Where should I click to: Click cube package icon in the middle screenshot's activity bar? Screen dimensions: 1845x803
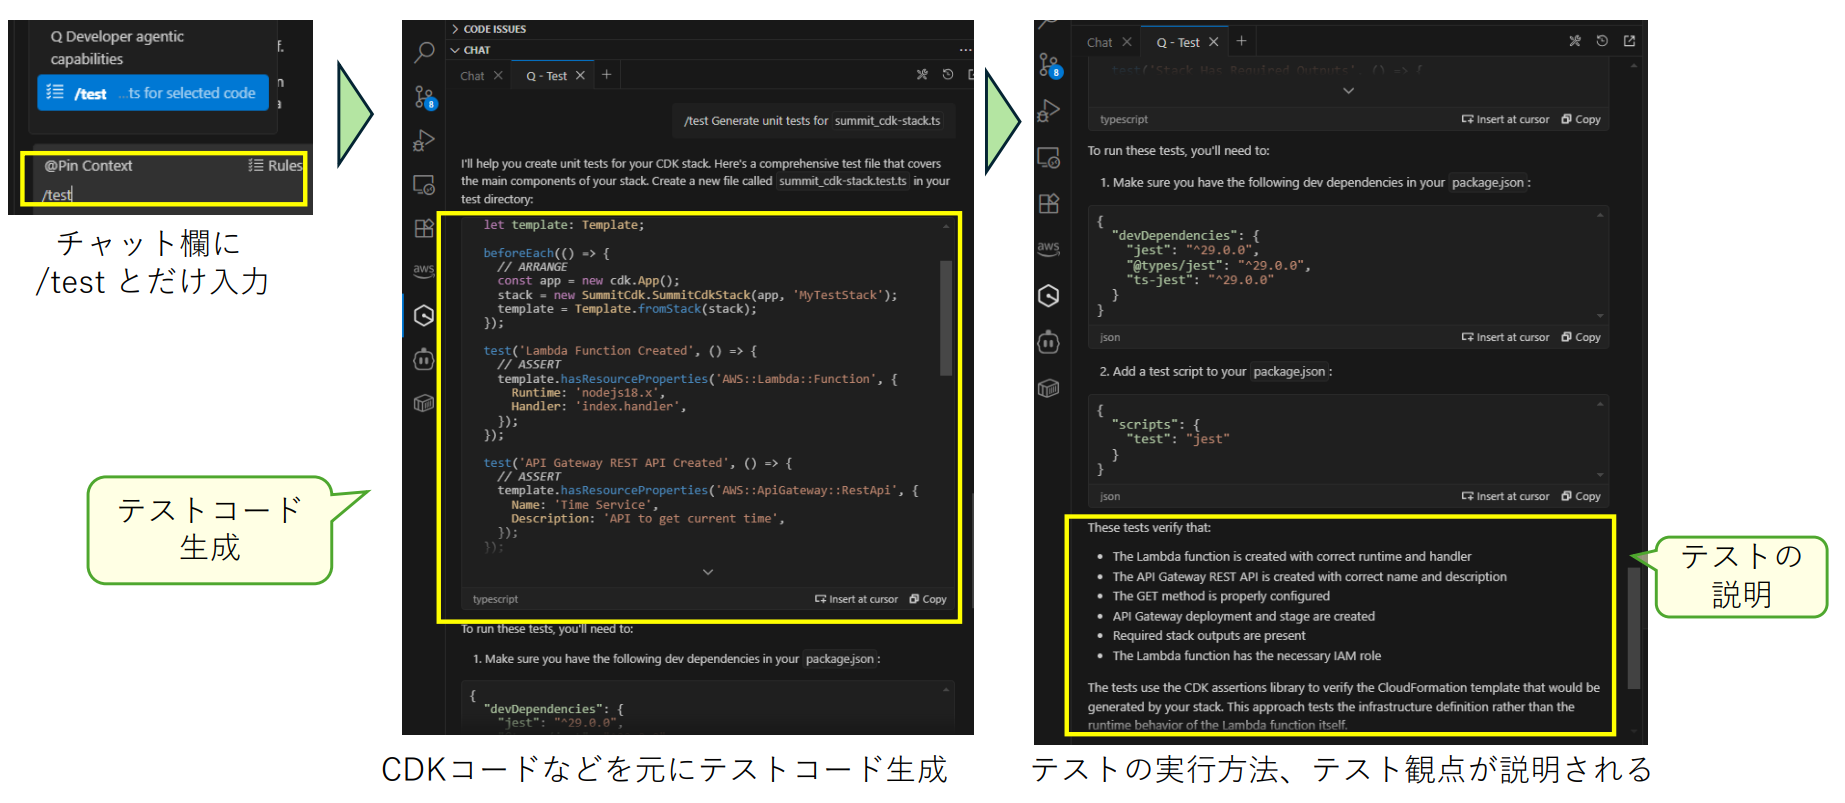click(424, 403)
